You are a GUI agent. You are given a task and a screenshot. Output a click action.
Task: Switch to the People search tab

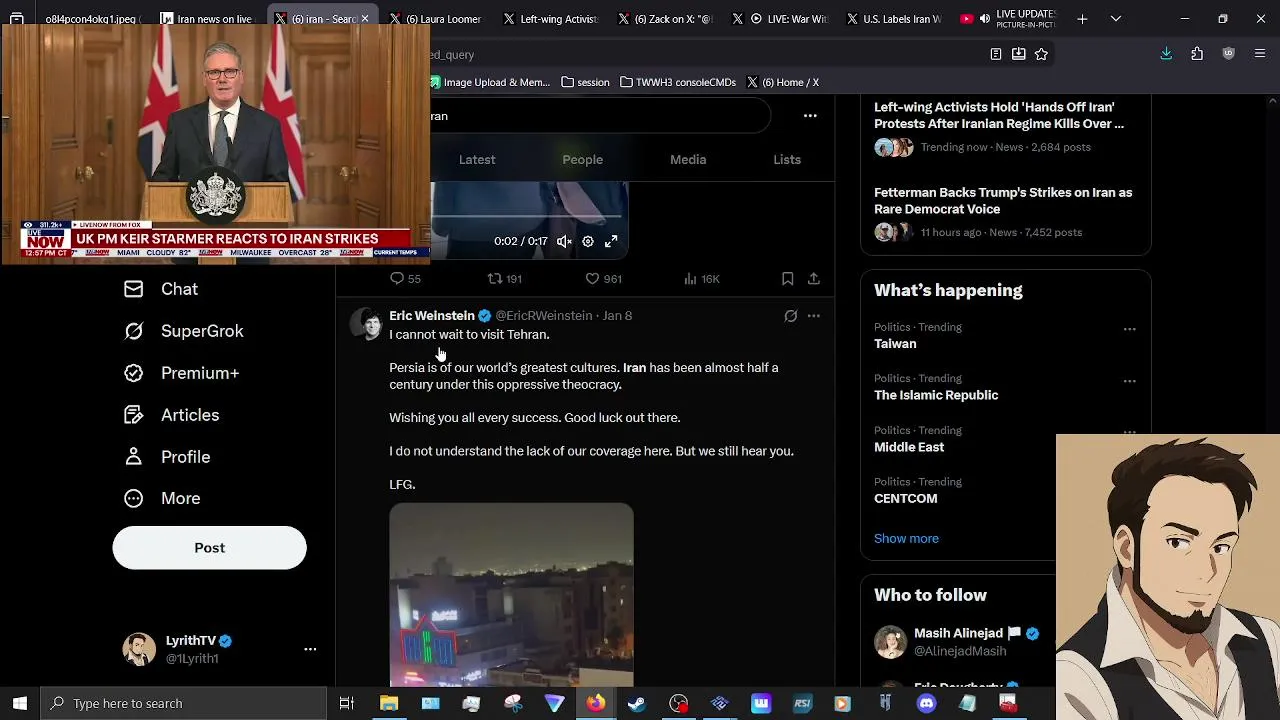click(582, 160)
